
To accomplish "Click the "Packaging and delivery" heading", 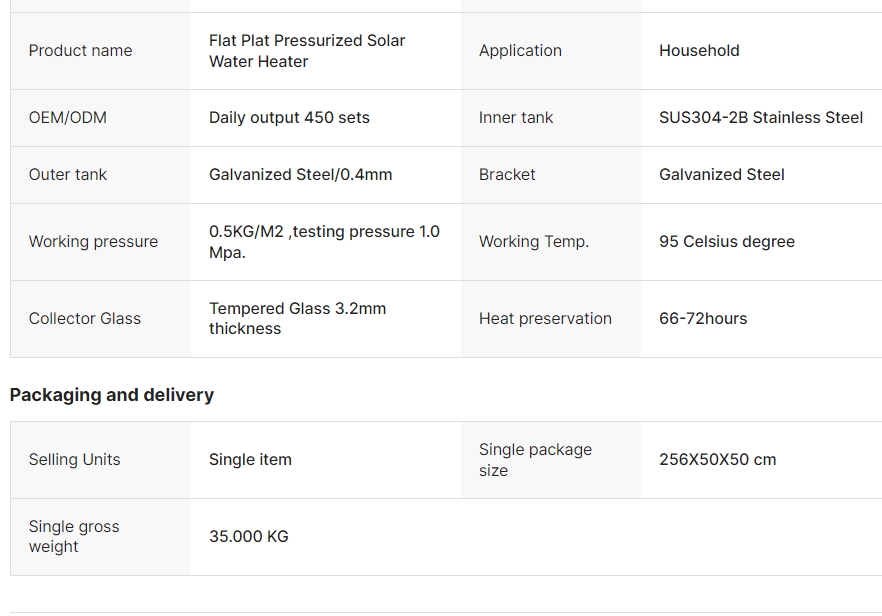I will (x=112, y=395).
